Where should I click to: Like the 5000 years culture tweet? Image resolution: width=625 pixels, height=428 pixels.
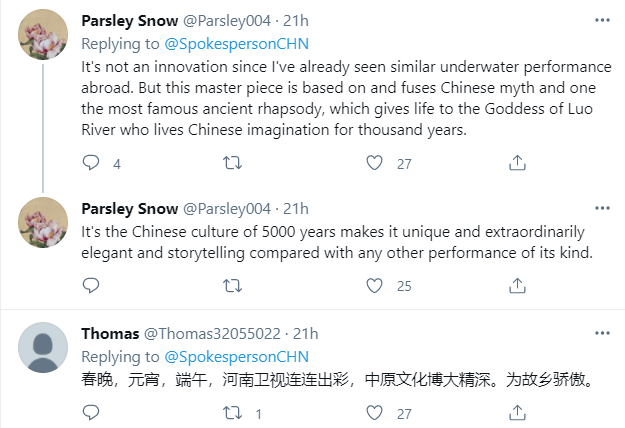376,285
